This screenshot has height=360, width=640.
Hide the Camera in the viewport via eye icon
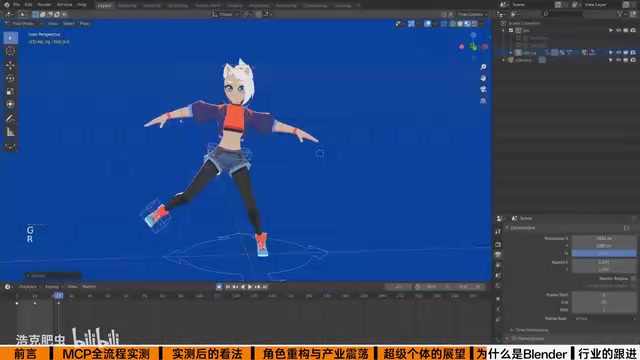(618, 60)
